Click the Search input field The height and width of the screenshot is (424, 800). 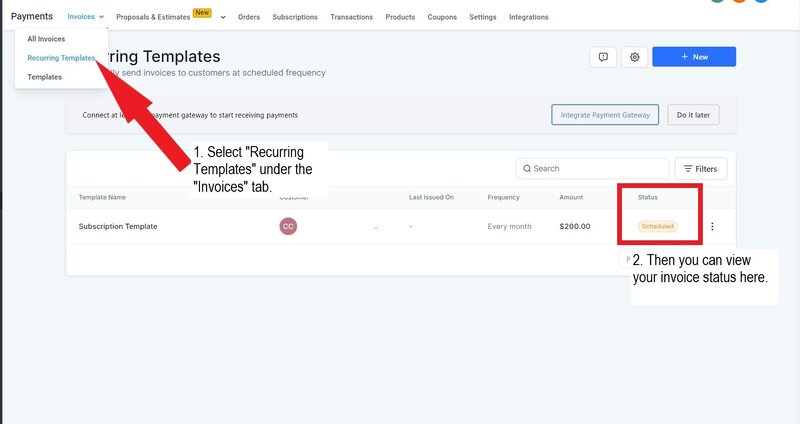(592, 168)
